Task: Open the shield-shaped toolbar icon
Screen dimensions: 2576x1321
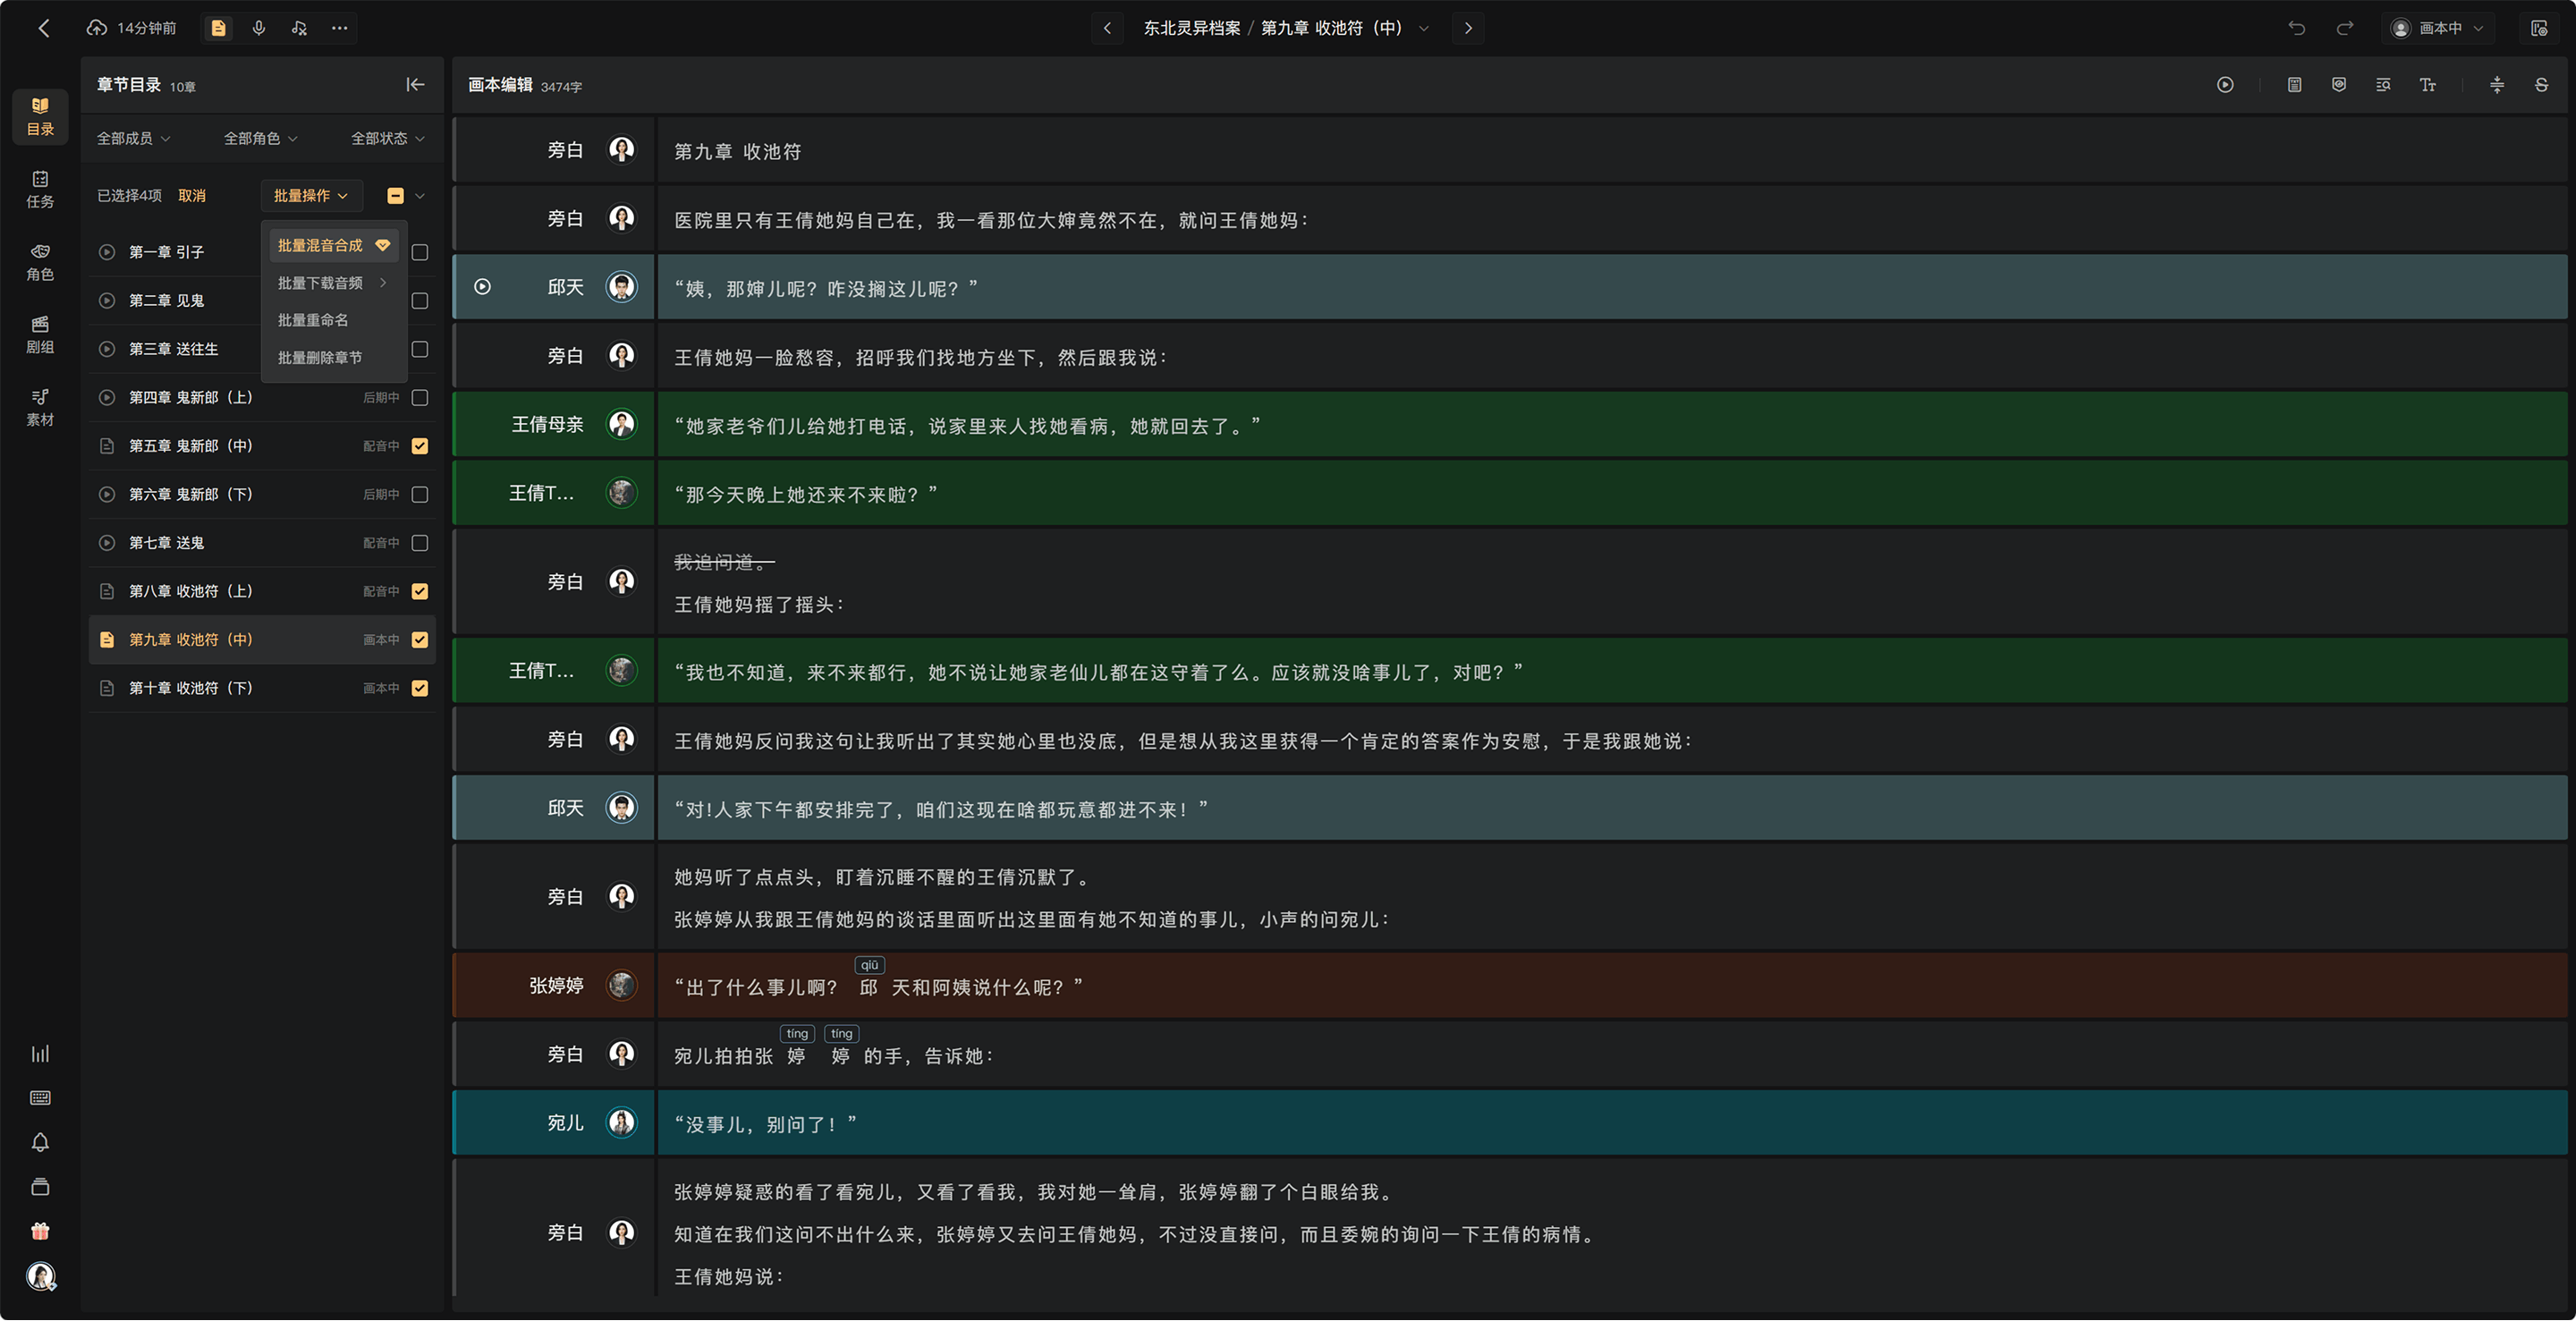Action: click(2338, 85)
